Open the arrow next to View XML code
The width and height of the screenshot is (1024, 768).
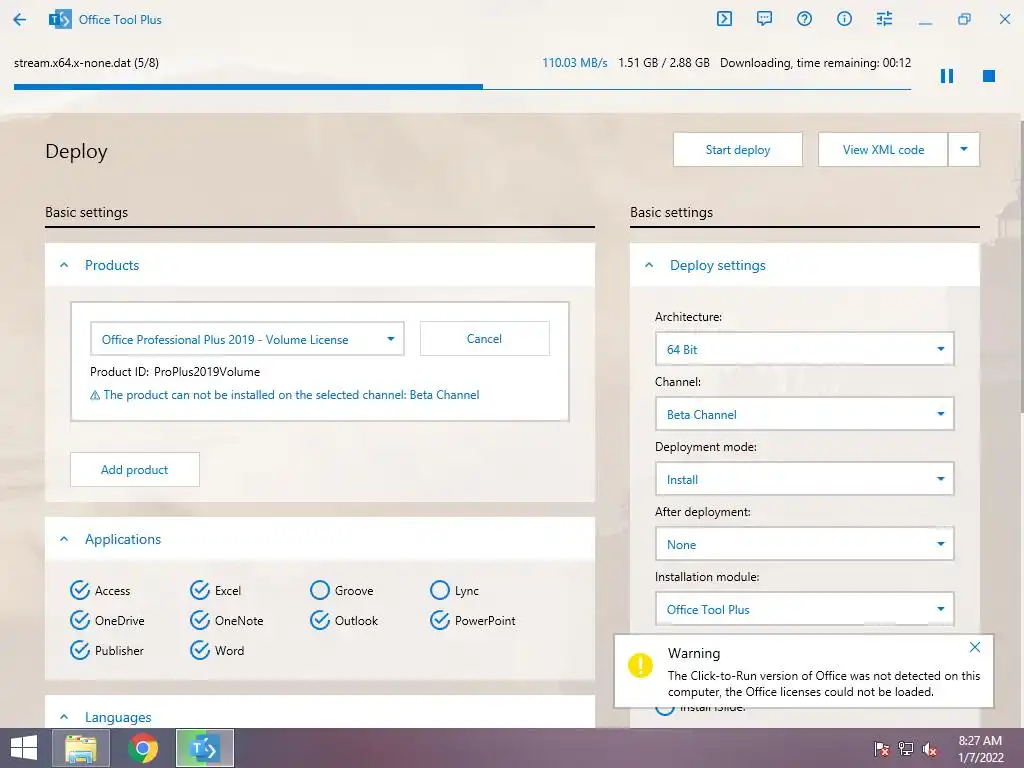tap(964, 150)
